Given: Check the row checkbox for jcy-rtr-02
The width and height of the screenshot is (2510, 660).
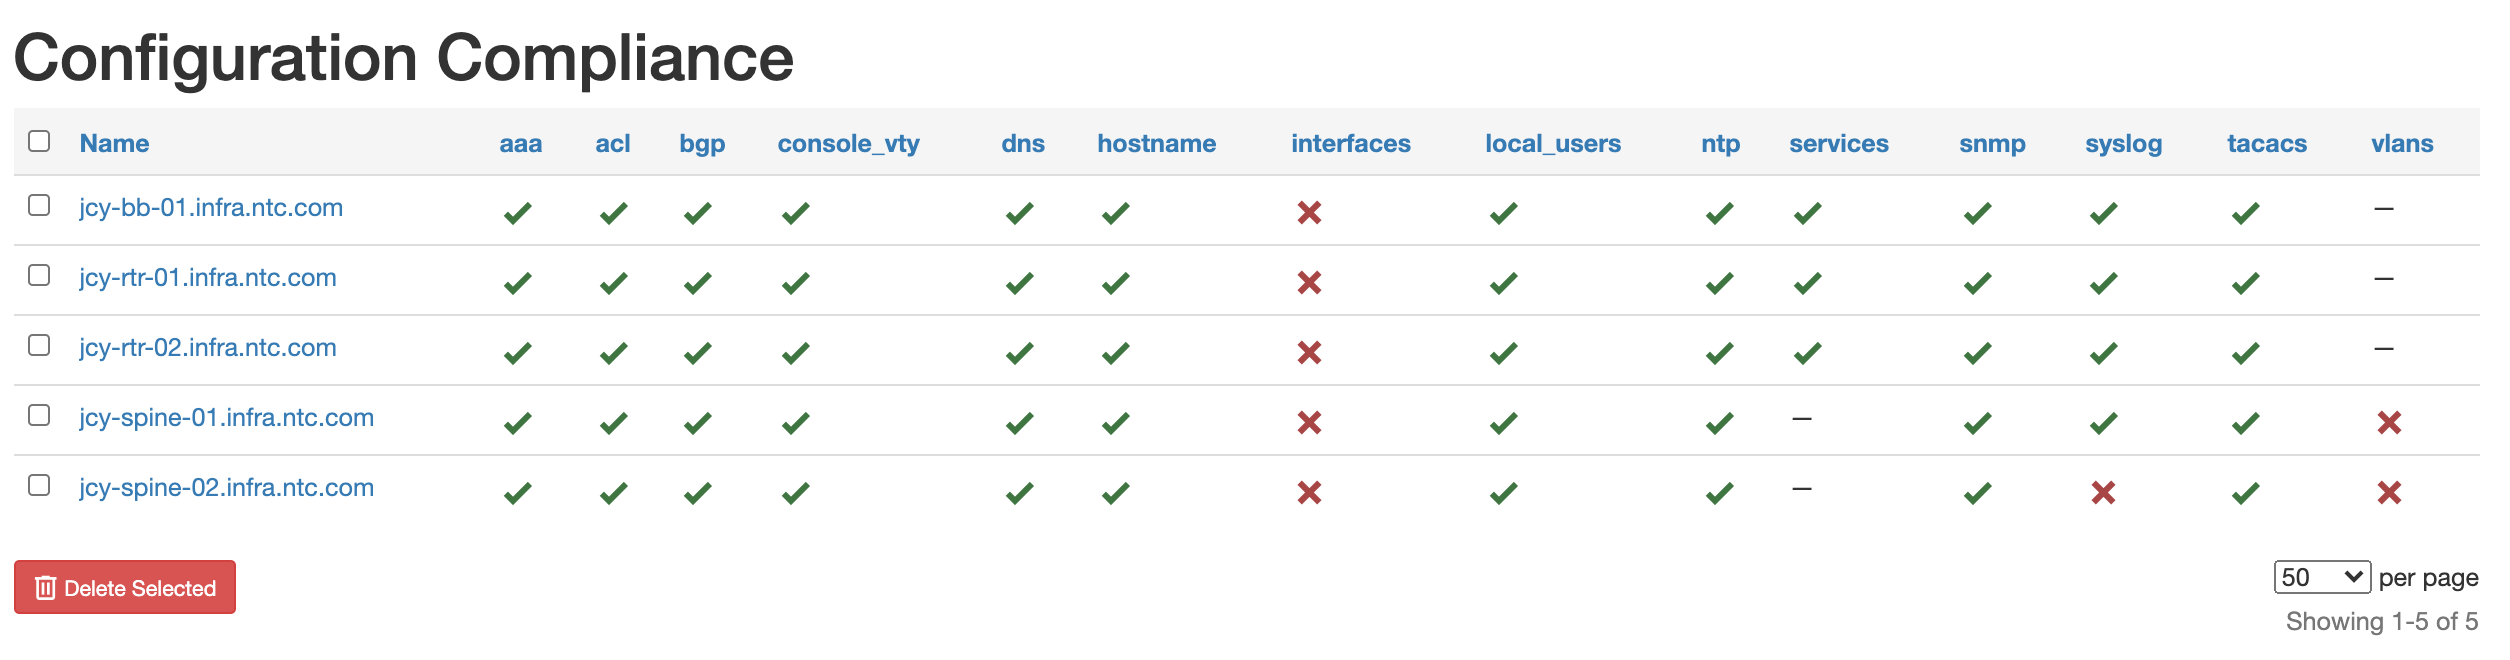Looking at the screenshot, I should pyautogui.click(x=38, y=344).
